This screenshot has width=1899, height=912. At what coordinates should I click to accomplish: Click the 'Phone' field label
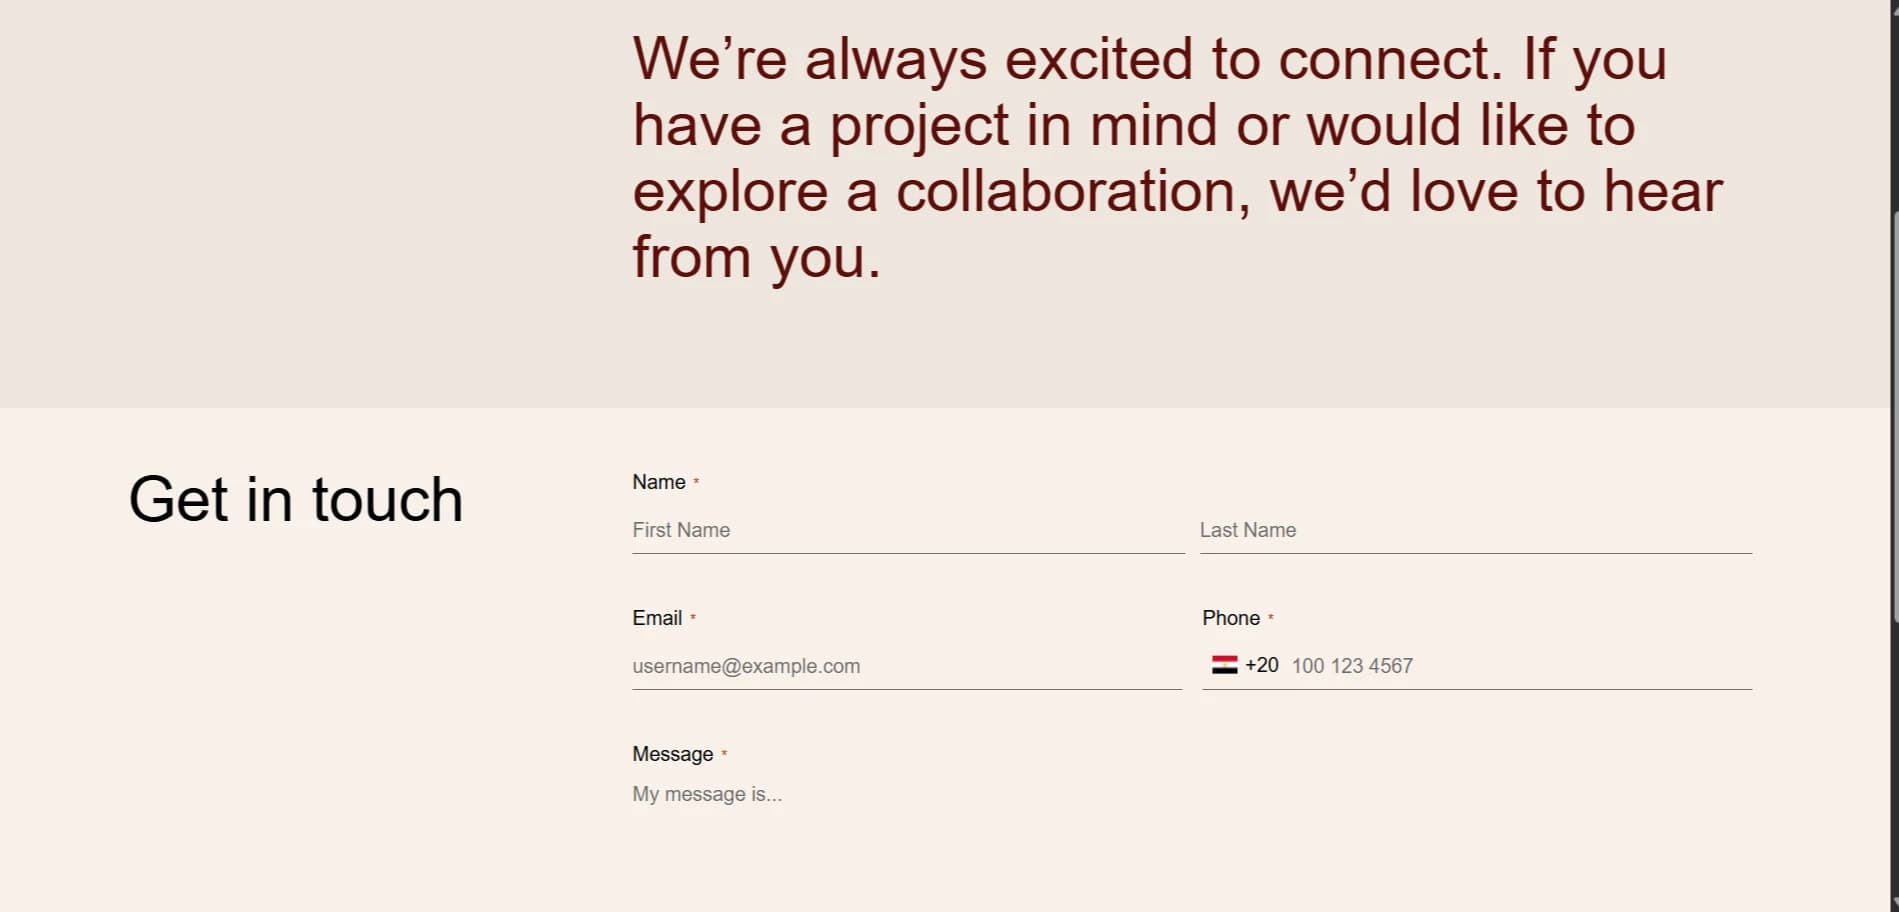click(x=1230, y=618)
